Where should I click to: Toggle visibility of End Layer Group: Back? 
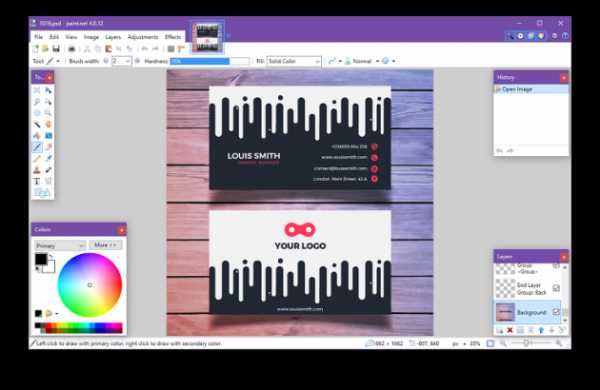point(556,288)
